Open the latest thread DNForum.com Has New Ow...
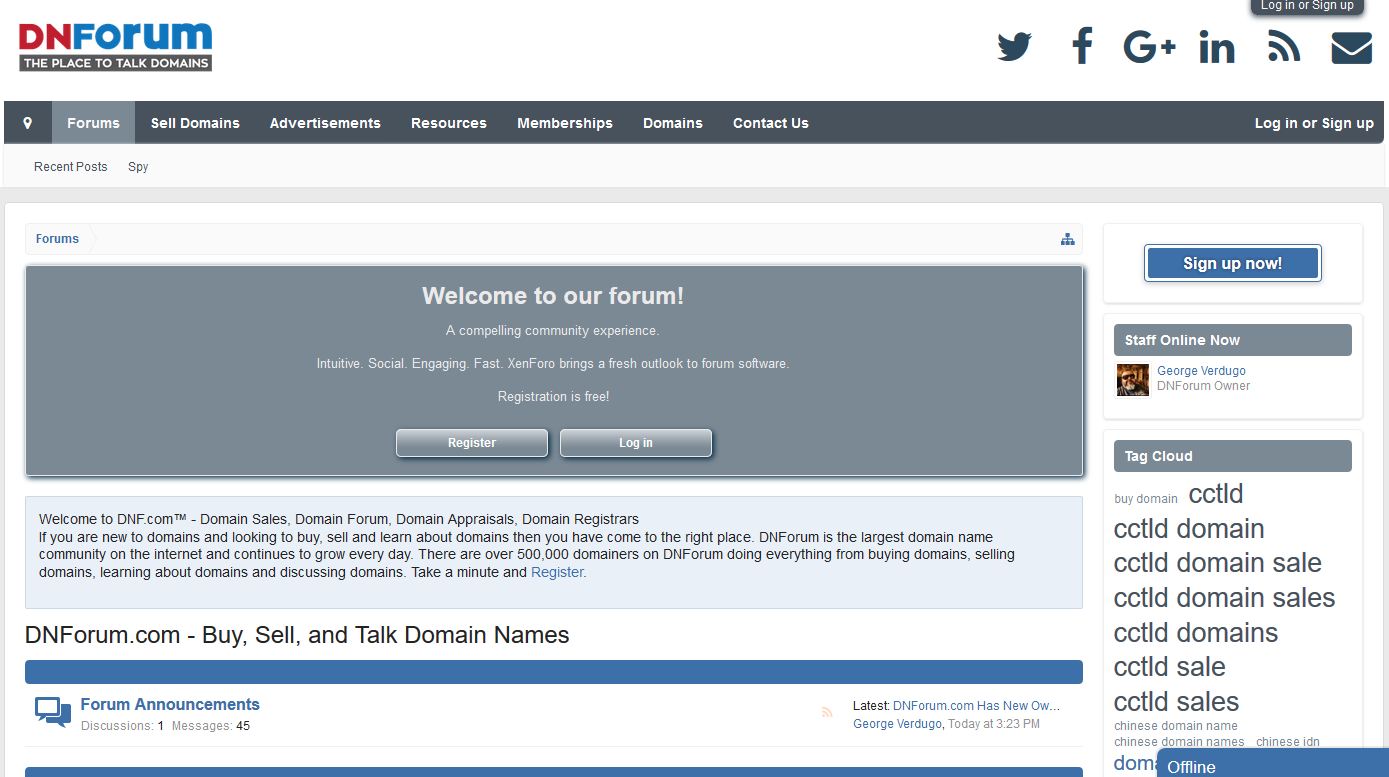Image resolution: width=1389 pixels, height=777 pixels. coord(976,705)
